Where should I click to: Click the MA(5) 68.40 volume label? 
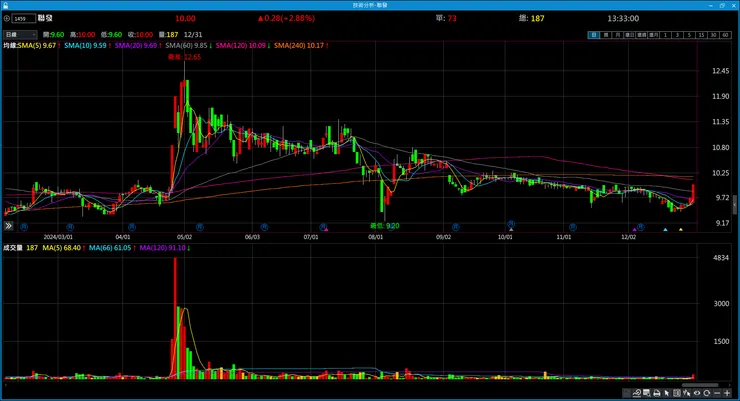[64, 248]
